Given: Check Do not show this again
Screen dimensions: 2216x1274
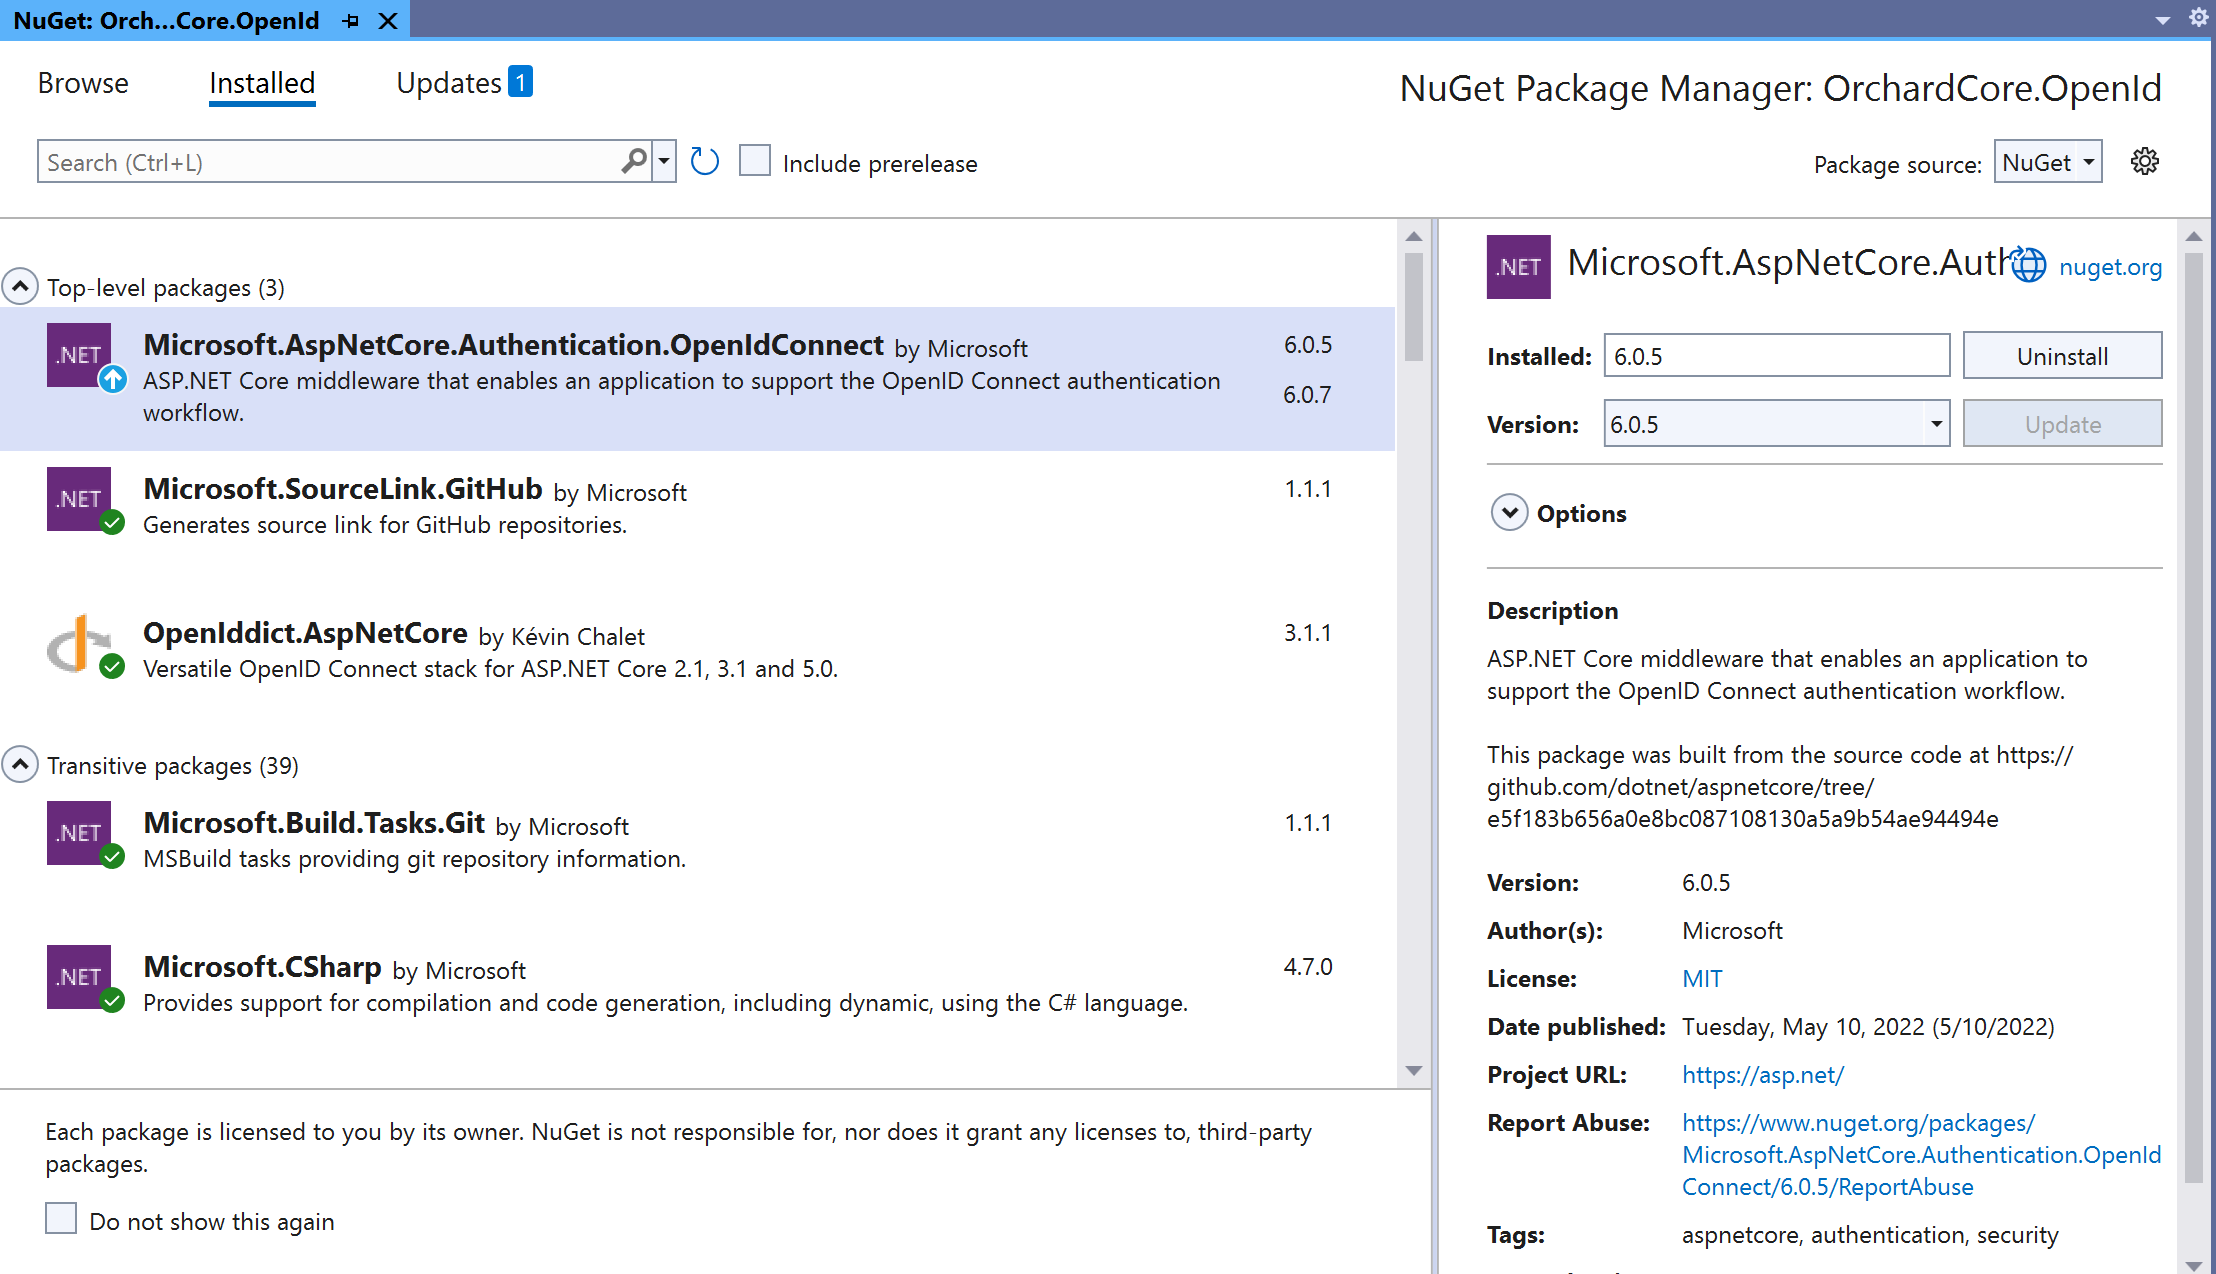Looking at the screenshot, I should click(x=61, y=1219).
